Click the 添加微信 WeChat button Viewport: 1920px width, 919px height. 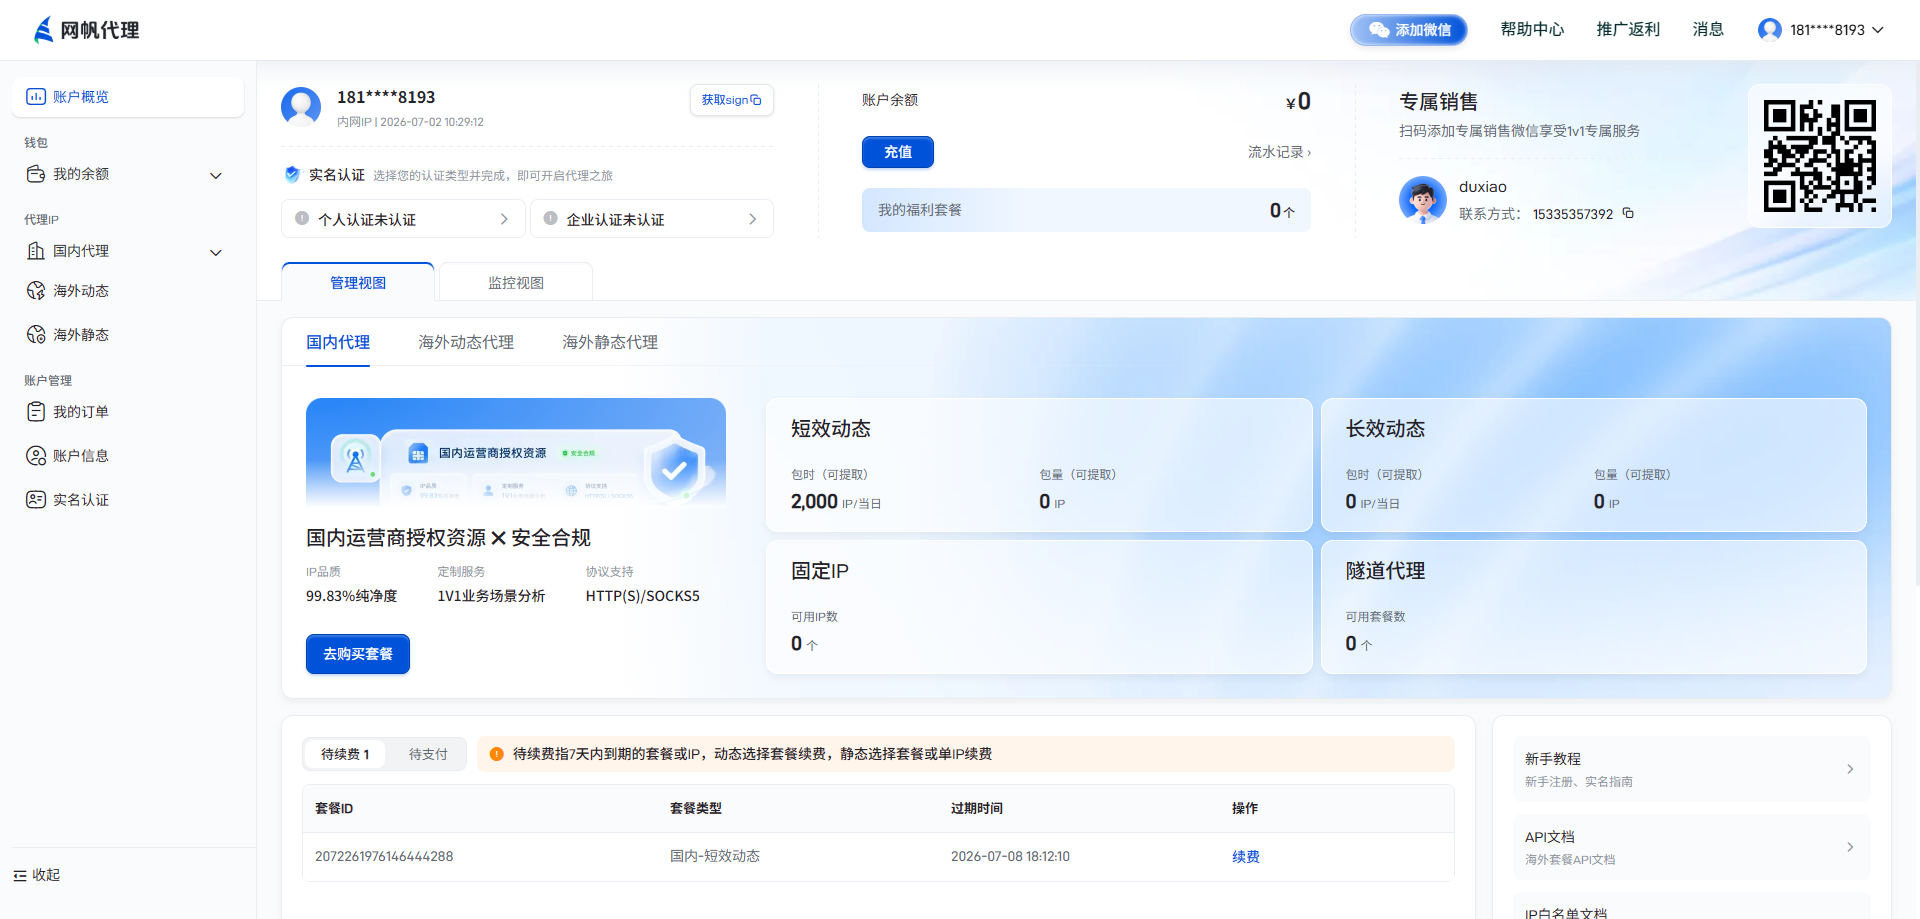coord(1409,30)
